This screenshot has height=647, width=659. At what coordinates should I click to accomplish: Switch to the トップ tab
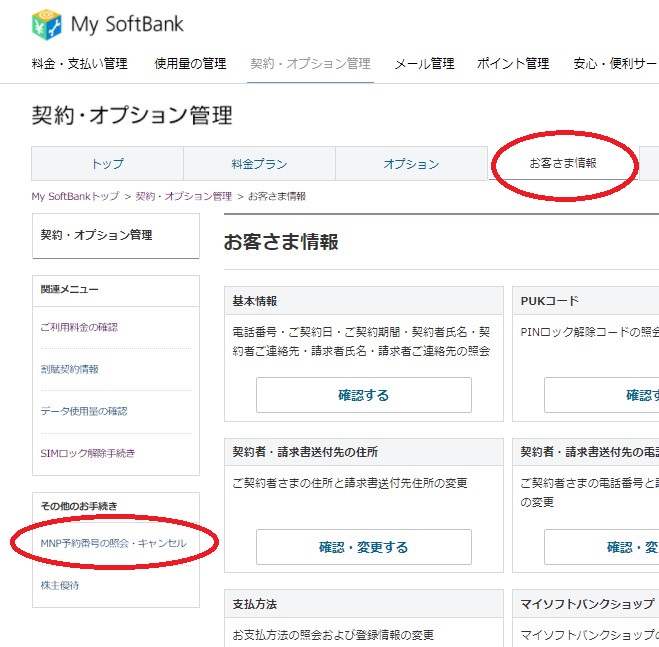tap(108, 164)
